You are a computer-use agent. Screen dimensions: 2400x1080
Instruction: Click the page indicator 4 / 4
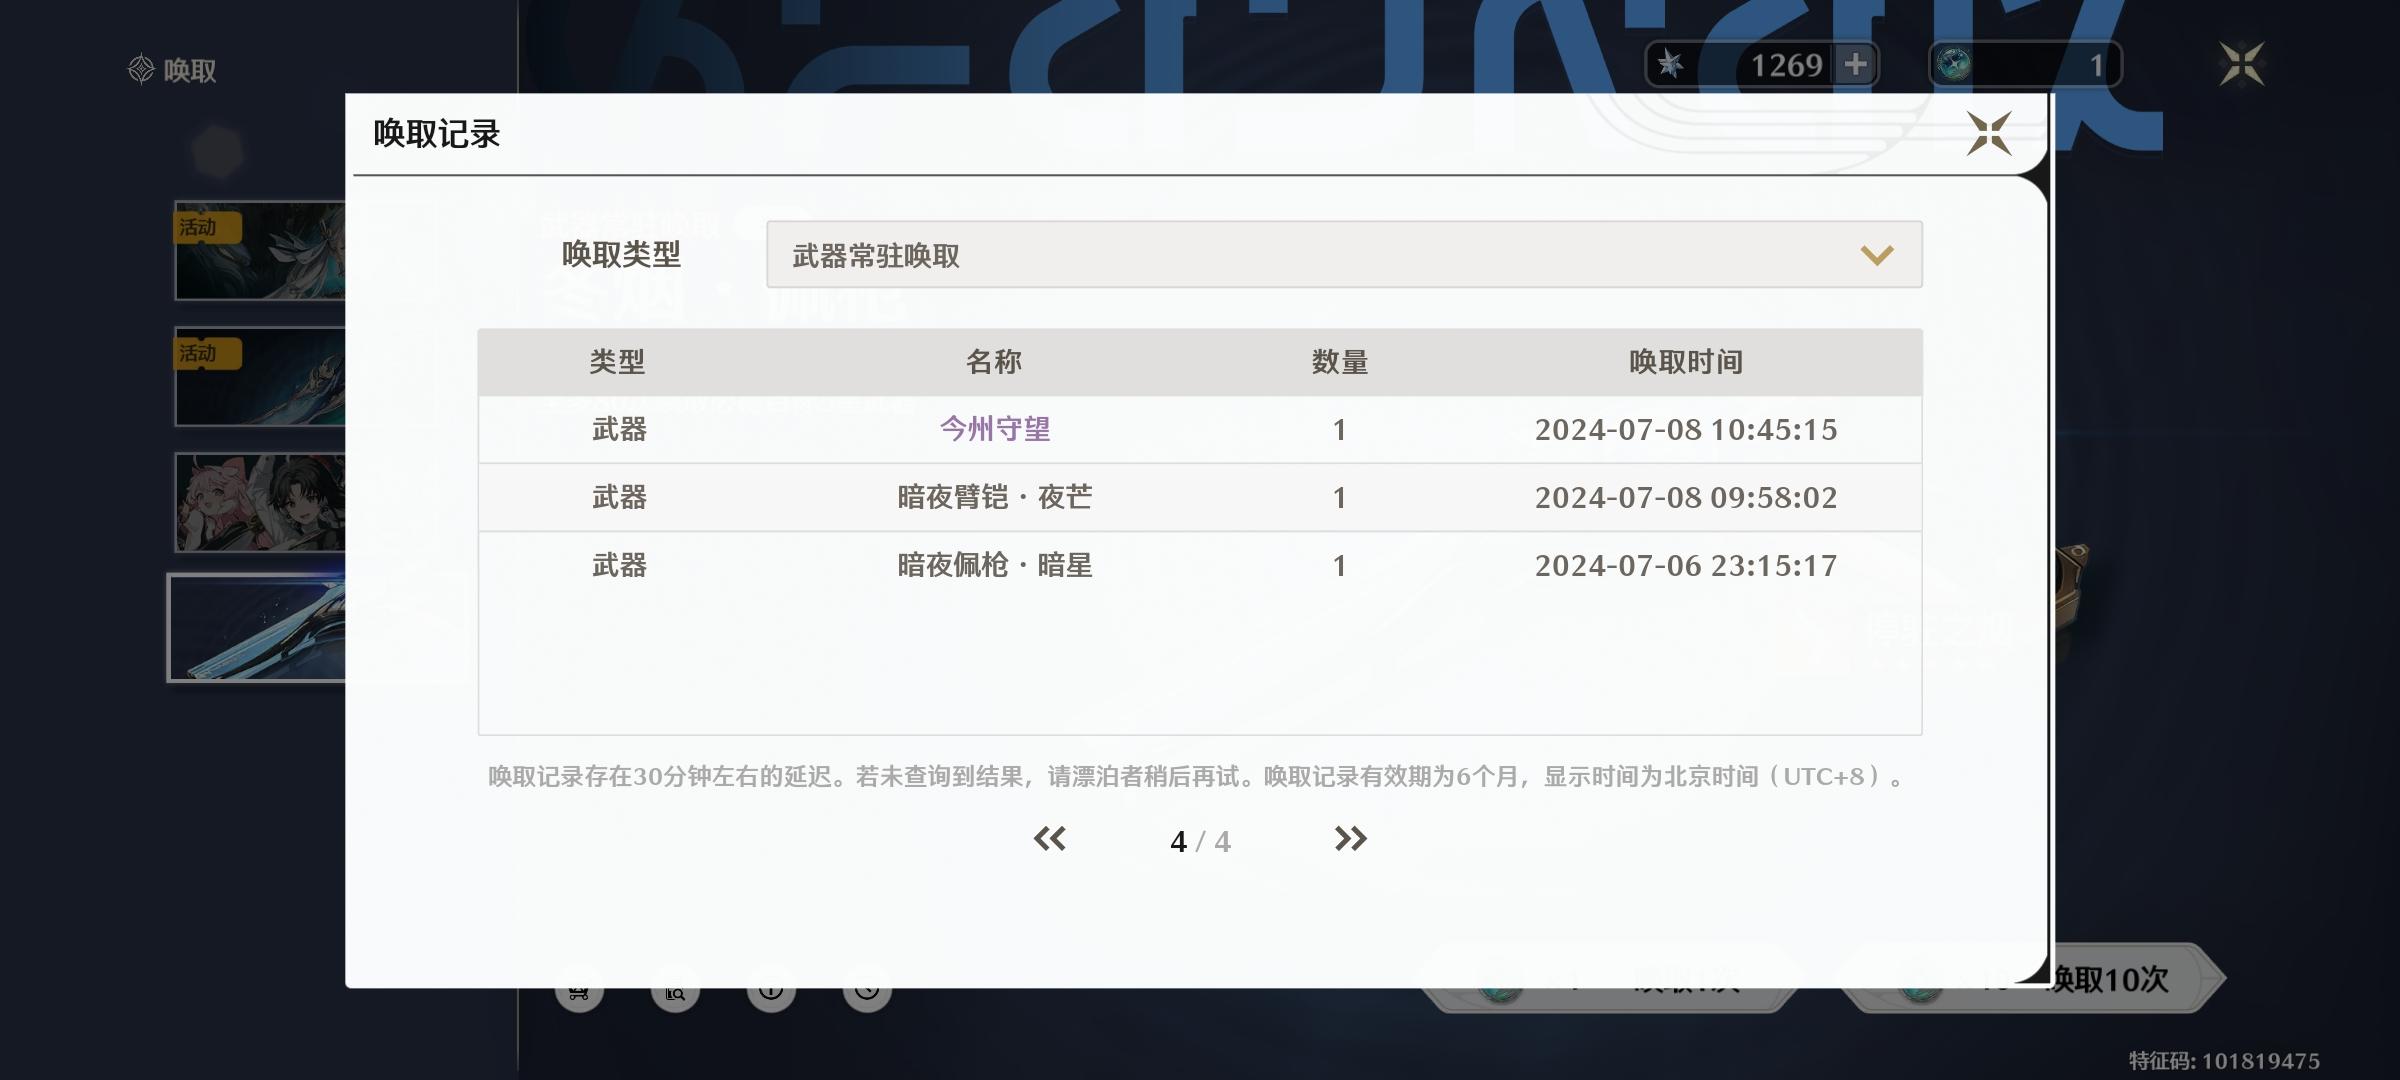point(1199,842)
